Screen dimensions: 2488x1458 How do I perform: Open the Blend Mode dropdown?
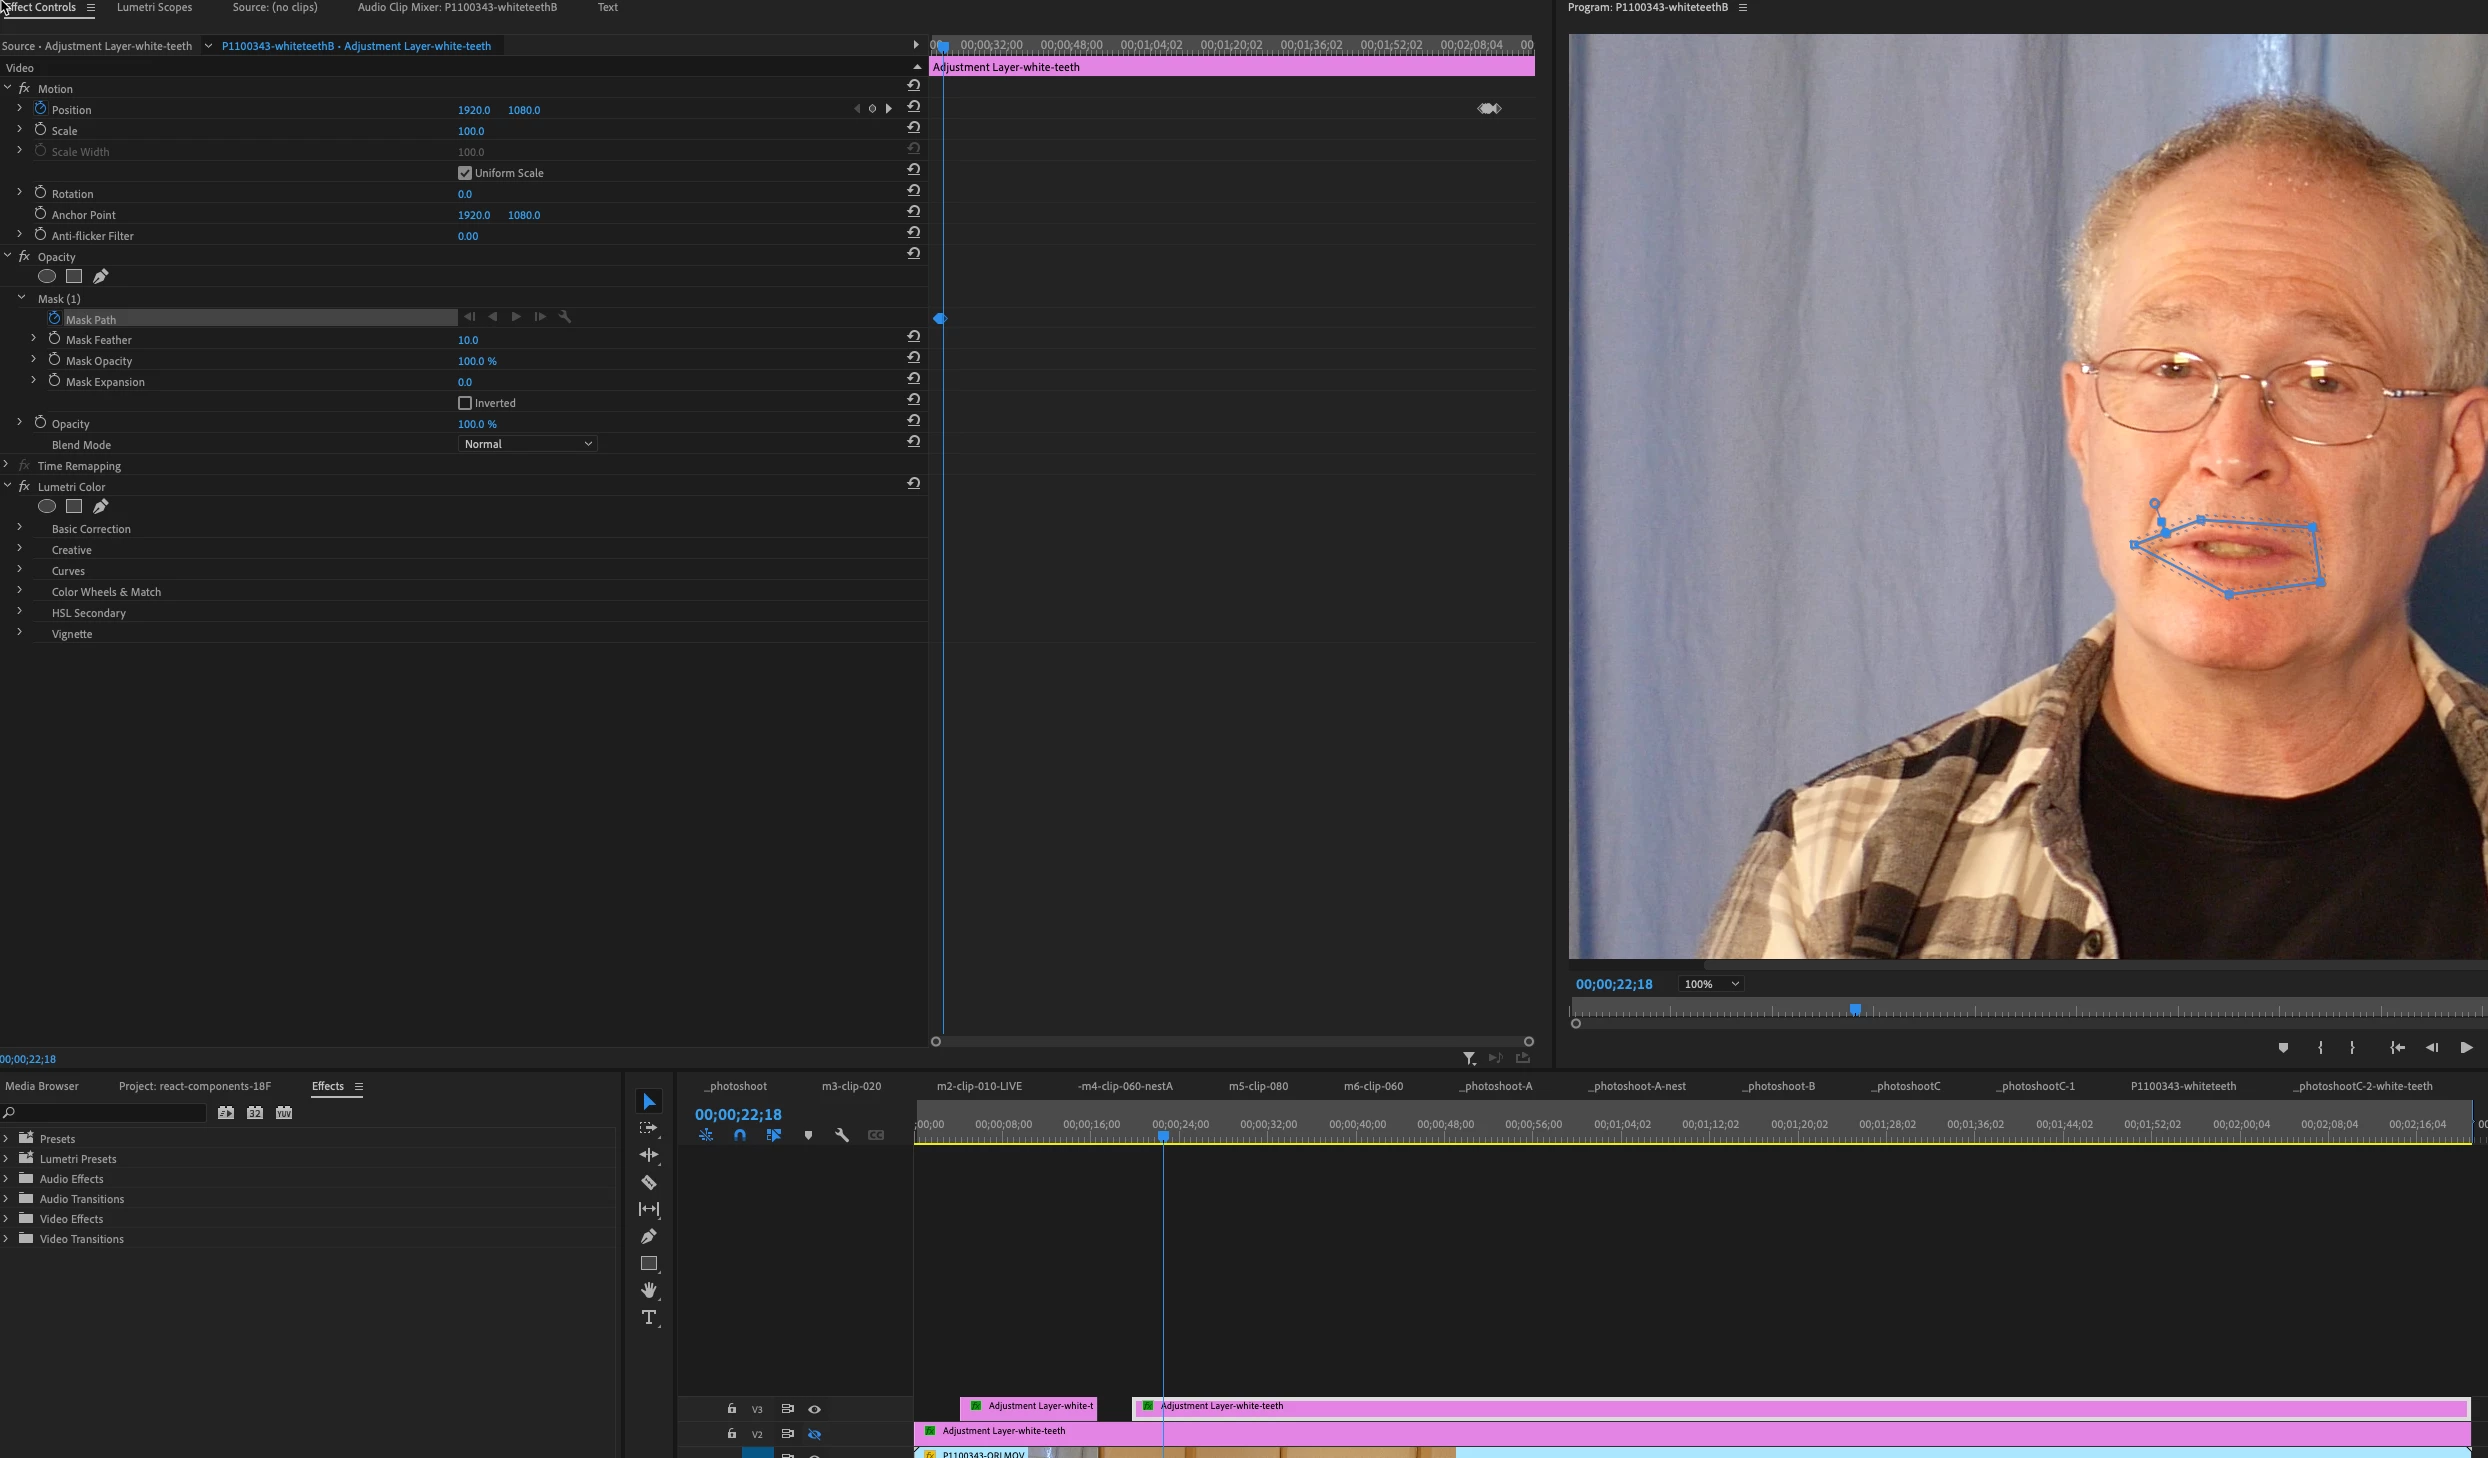click(x=527, y=444)
